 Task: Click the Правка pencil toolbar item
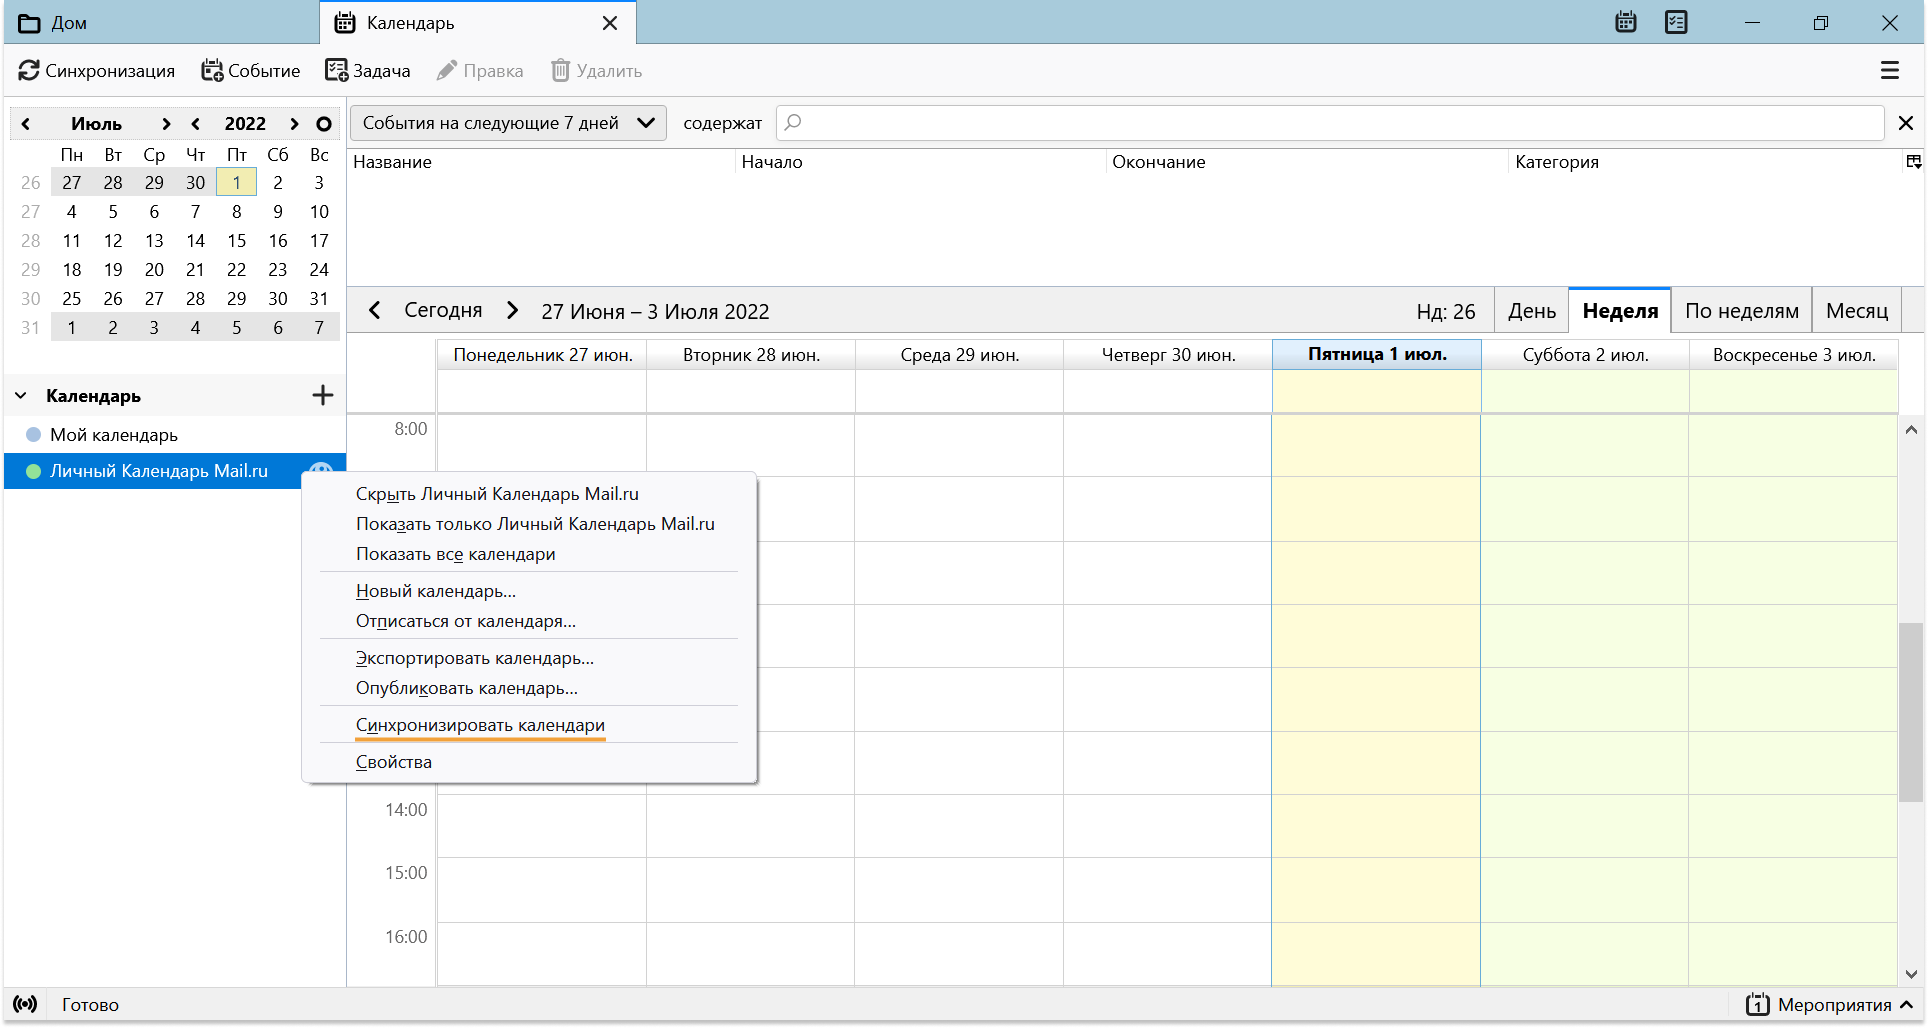pyautogui.click(x=481, y=71)
